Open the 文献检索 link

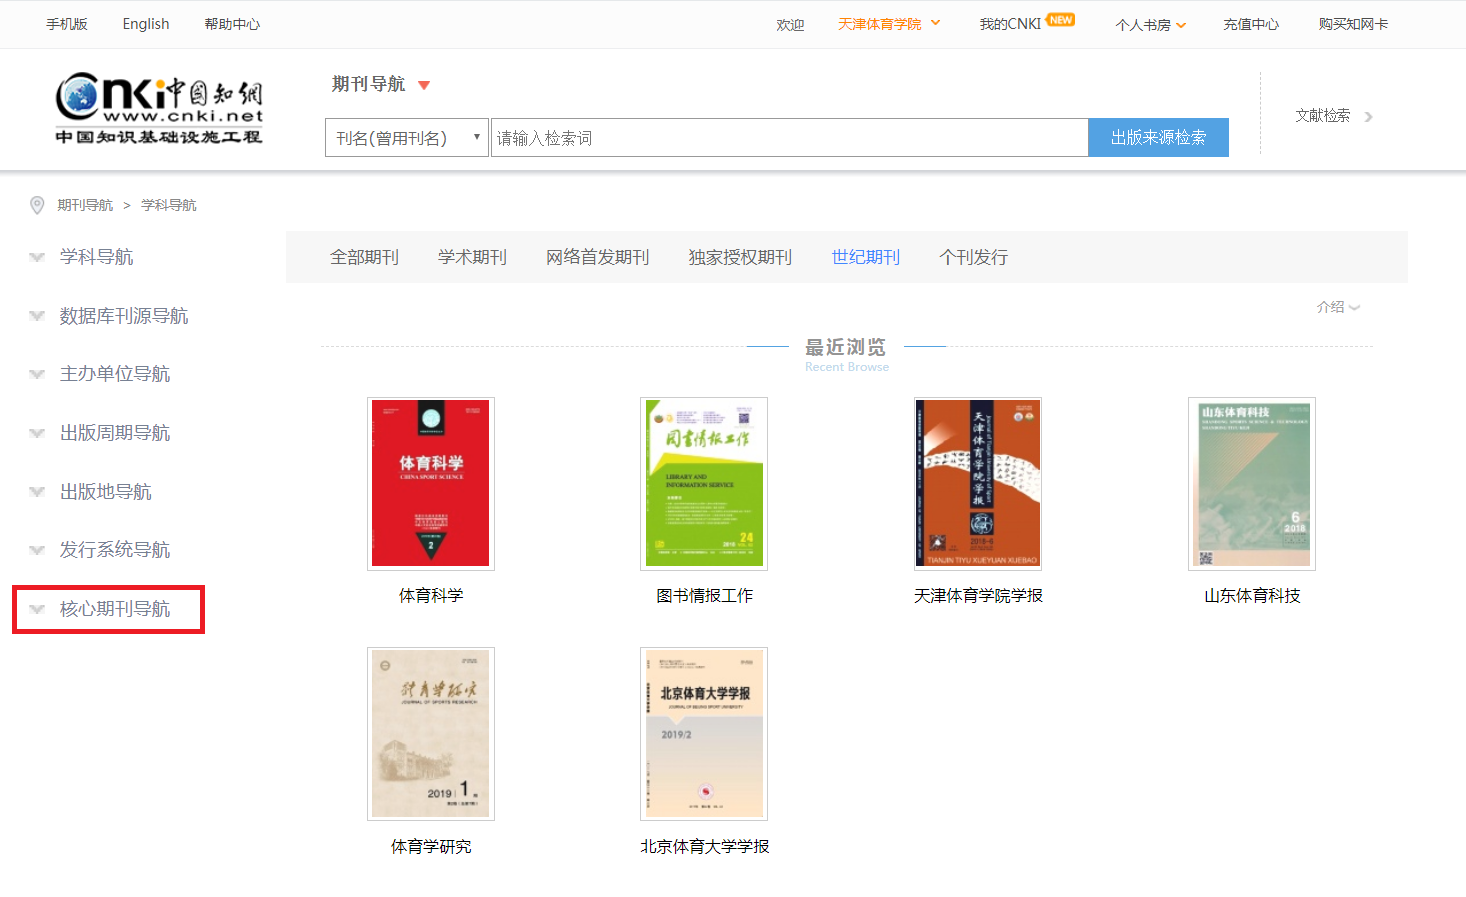coord(1323,116)
